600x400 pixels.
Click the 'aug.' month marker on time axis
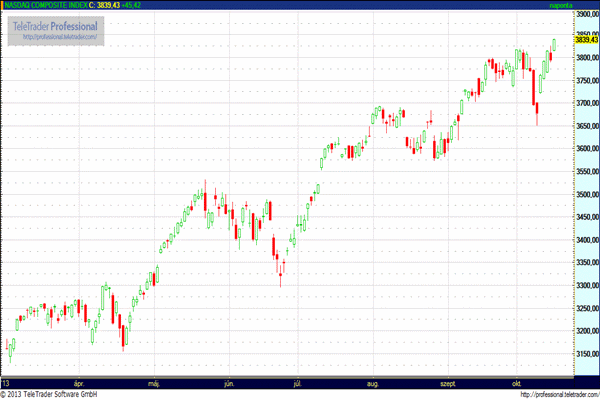pos(374,383)
